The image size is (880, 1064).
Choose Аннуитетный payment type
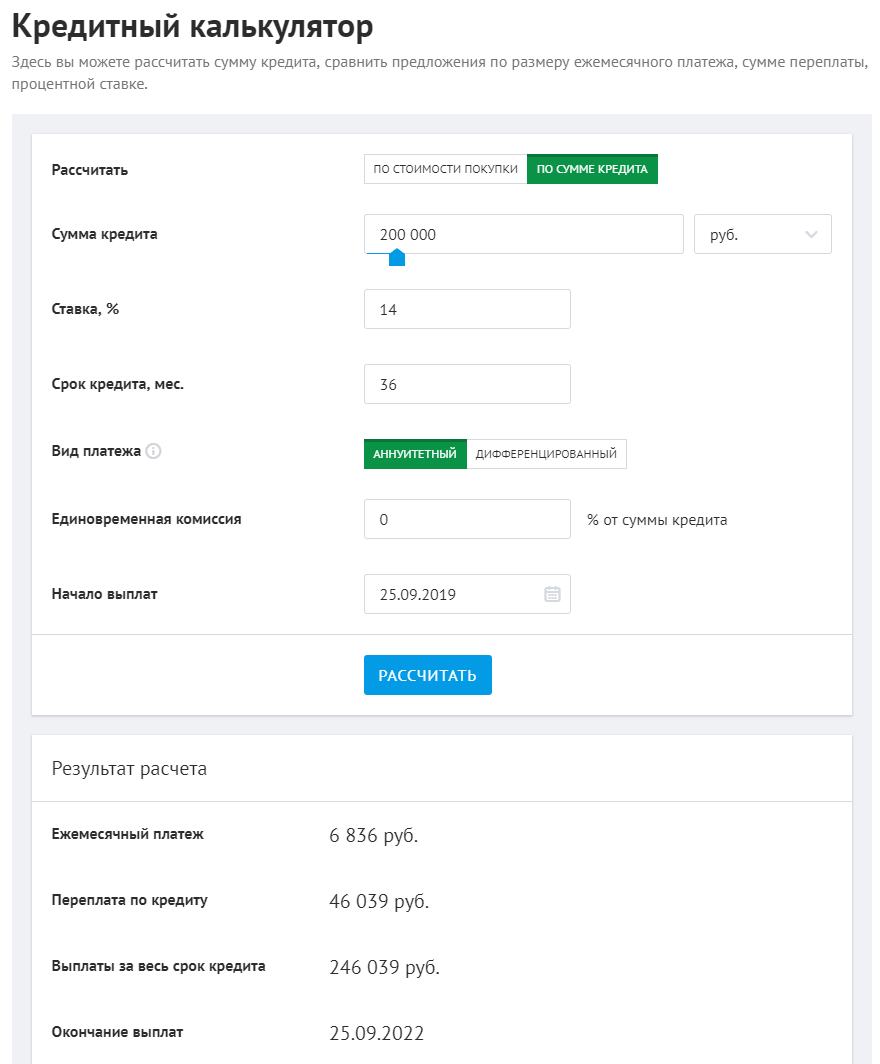[x=415, y=454]
